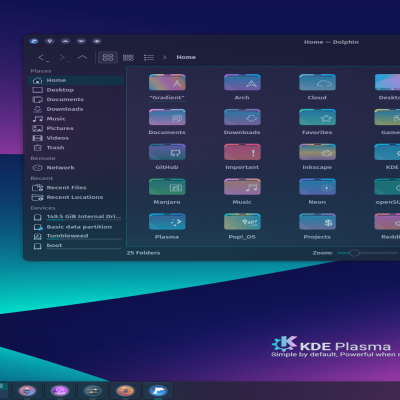Click the 25 Folders status text
Viewport: 400px width, 400px height.
[x=143, y=253]
